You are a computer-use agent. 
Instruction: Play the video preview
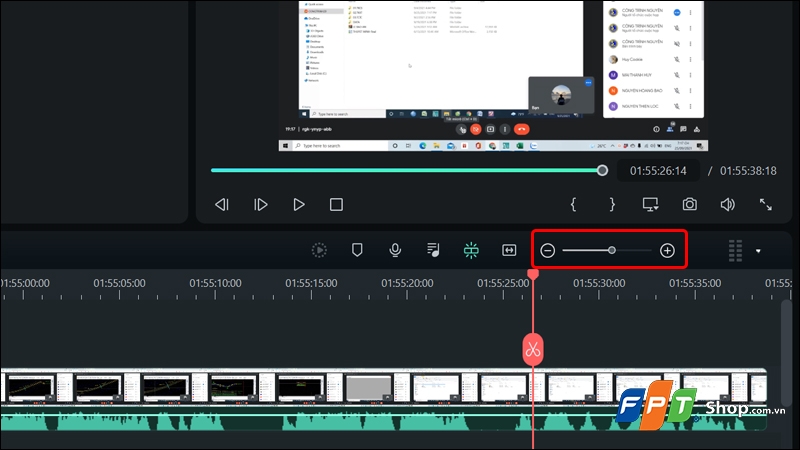[299, 205]
